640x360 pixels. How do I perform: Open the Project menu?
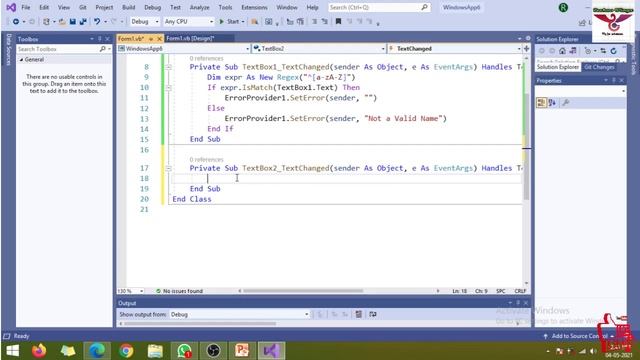(x=104, y=7)
